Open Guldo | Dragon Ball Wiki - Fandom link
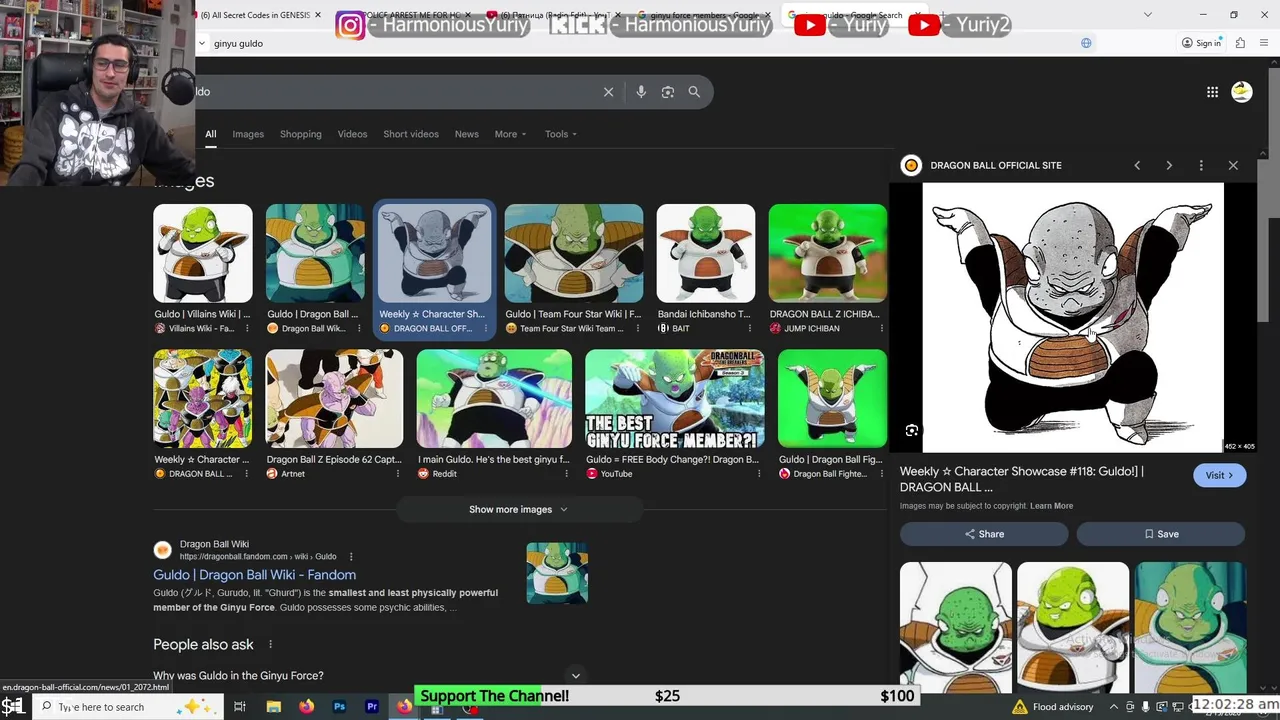Screen dimensions: 1280x720 pyautogui.click(x=254, y=575)
